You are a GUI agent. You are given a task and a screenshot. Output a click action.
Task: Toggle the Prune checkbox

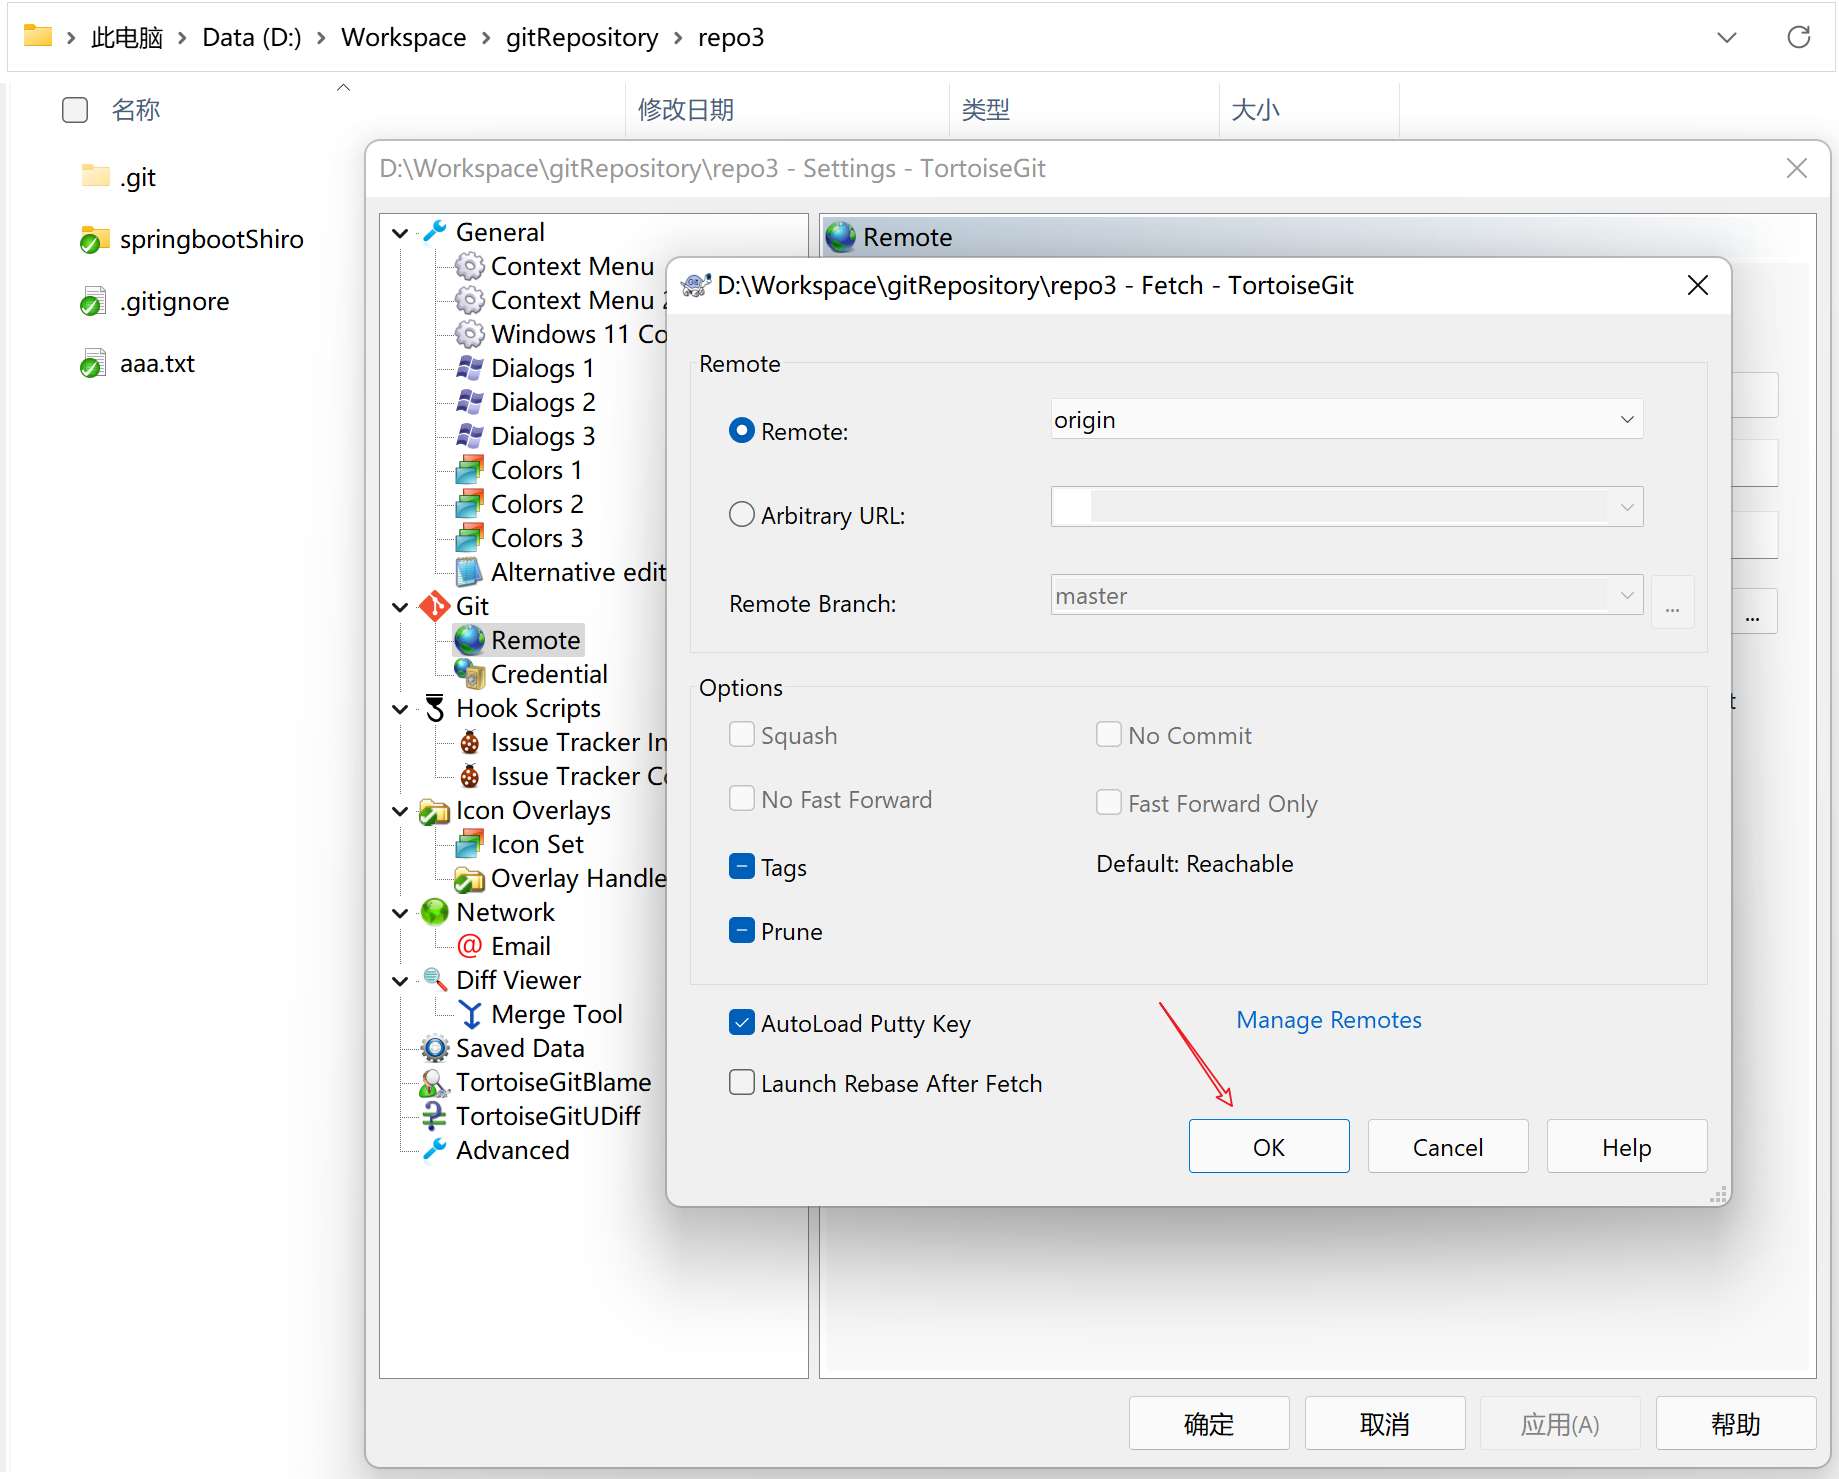[741, 931]
